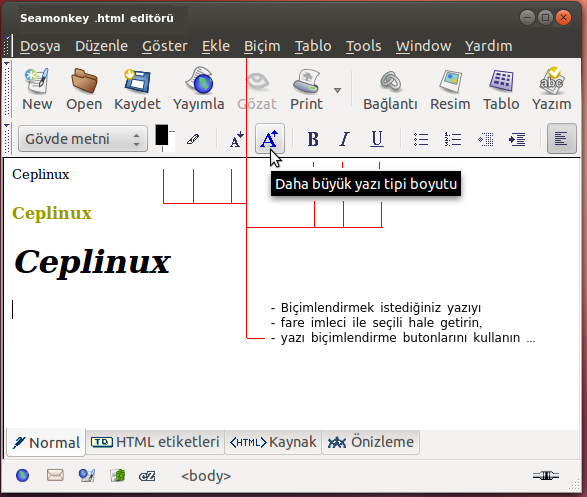This screenshot has height=497, width=587.
Task: Select the <body> tag in status bar
Action: tap(206, 476)
